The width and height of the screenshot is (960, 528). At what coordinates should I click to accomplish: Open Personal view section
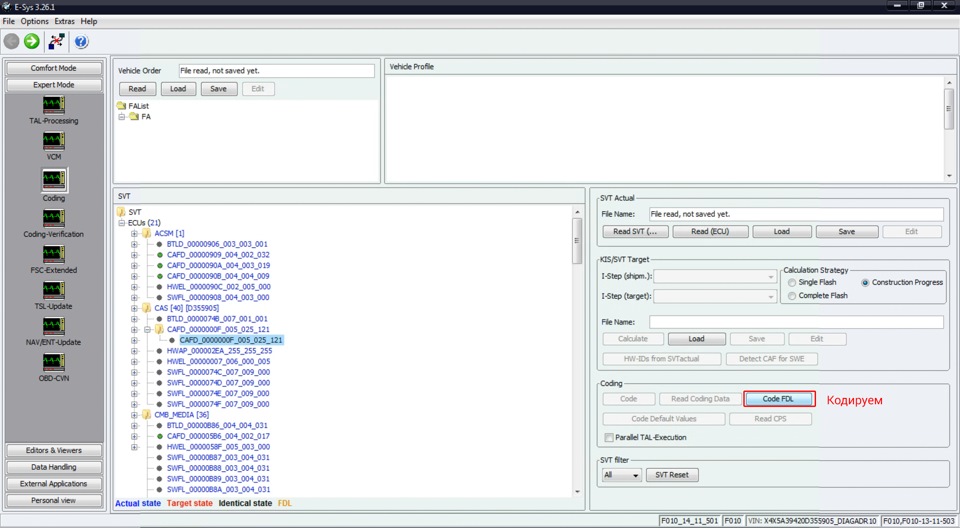[54, 500]
